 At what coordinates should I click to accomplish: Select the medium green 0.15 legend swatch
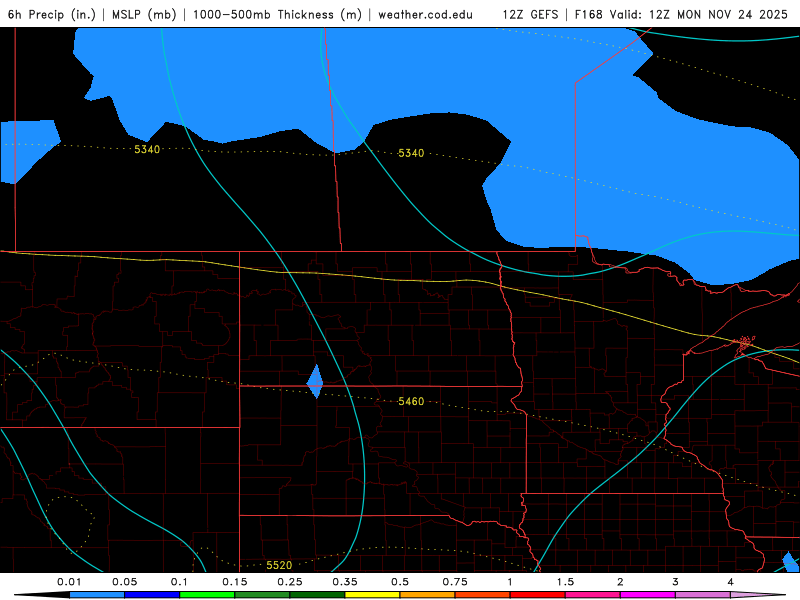(x=262, y=595)
